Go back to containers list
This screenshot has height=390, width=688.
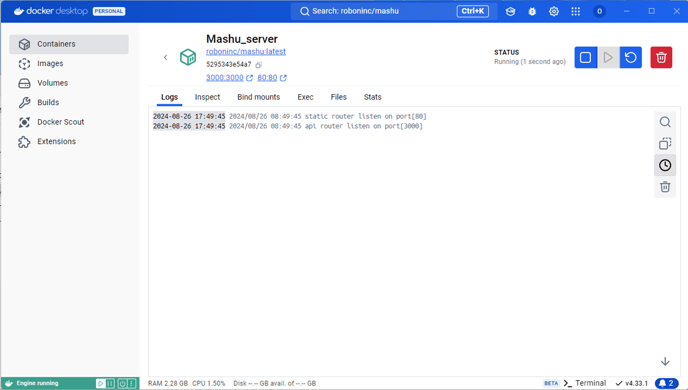coord(165,57)
